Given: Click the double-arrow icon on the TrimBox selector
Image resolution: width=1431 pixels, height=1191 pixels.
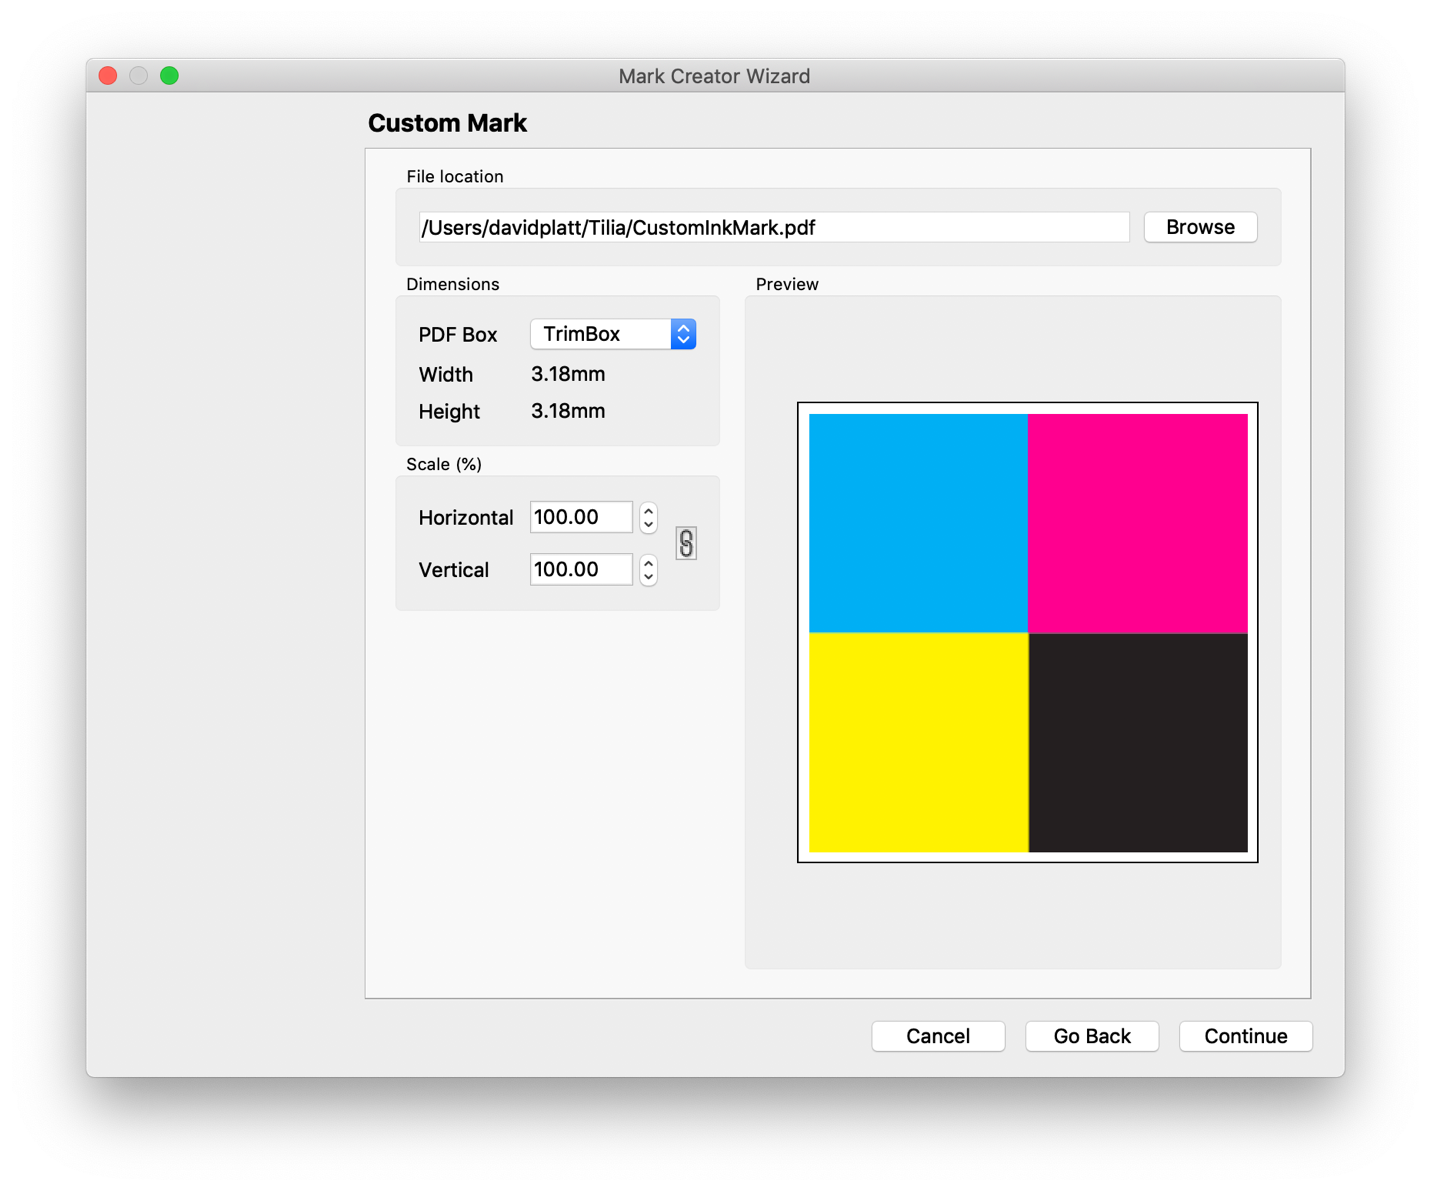Looking at the screenshot, I should 682,334.
